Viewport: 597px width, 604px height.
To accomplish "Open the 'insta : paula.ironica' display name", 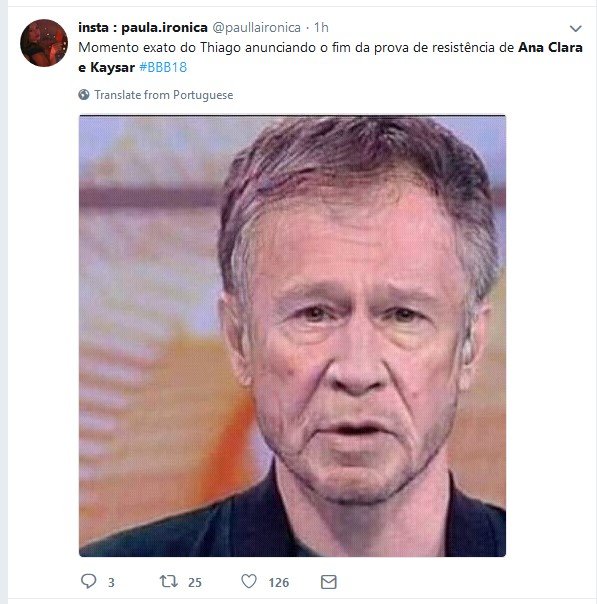I will pos(143,27).
